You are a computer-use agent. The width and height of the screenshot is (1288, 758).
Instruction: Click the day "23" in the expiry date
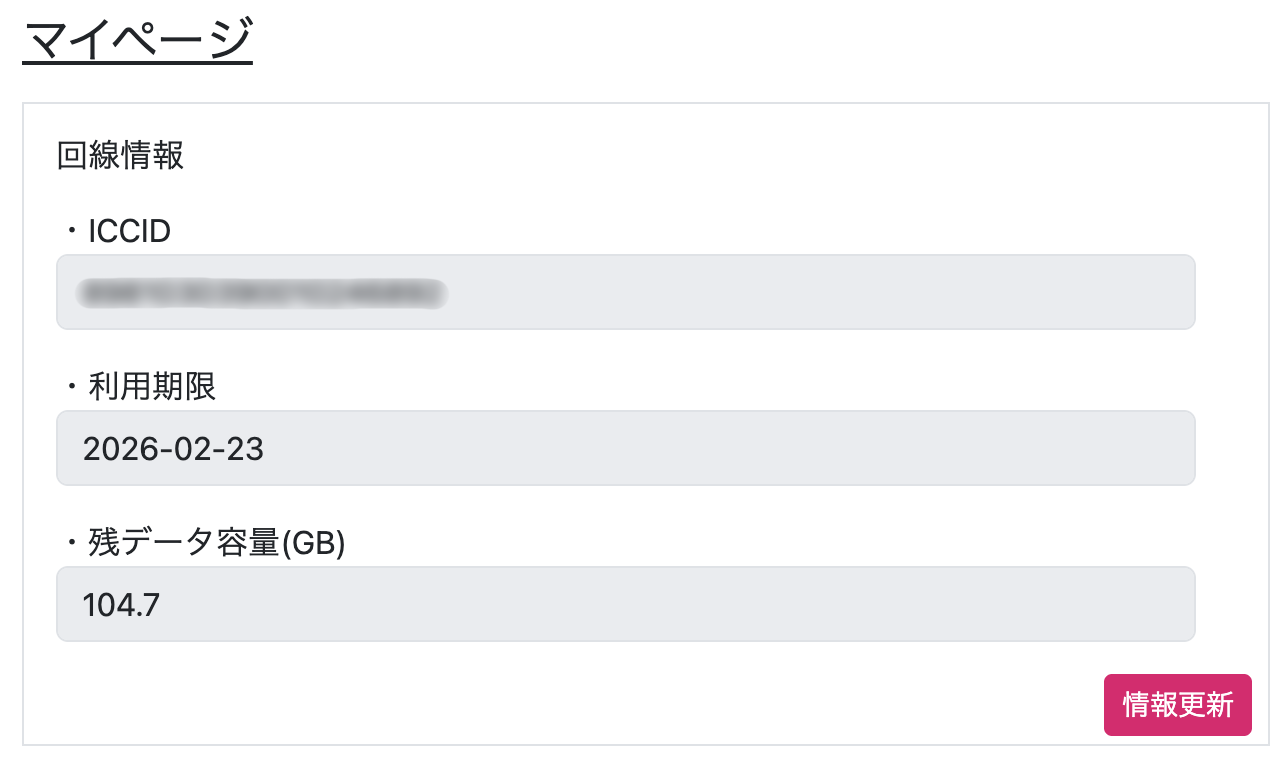(243, 448)
